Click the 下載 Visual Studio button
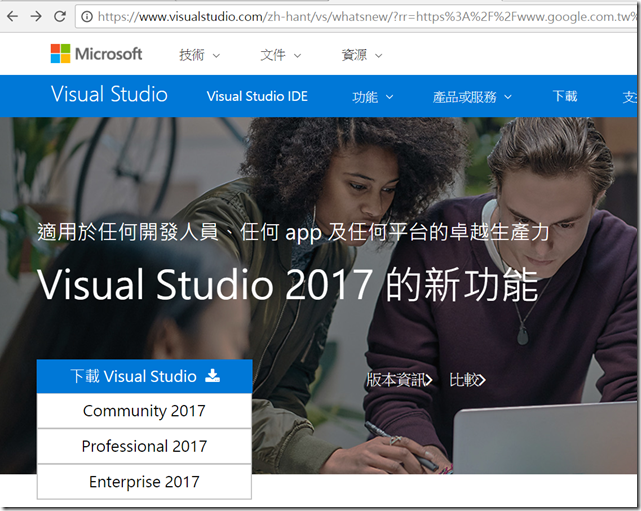The image size is (641, 511). [144, 376]
